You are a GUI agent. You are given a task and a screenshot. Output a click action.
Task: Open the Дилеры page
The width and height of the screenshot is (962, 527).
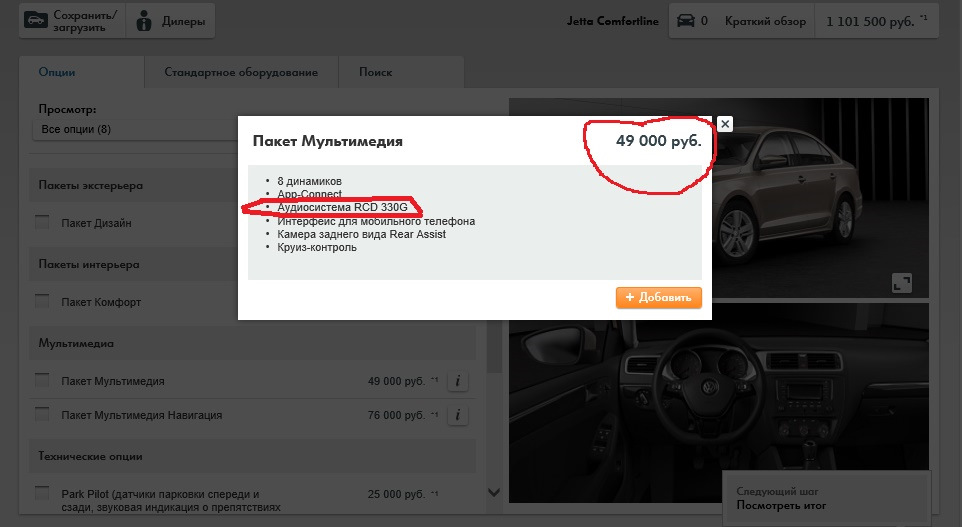(x=171, y=21)
